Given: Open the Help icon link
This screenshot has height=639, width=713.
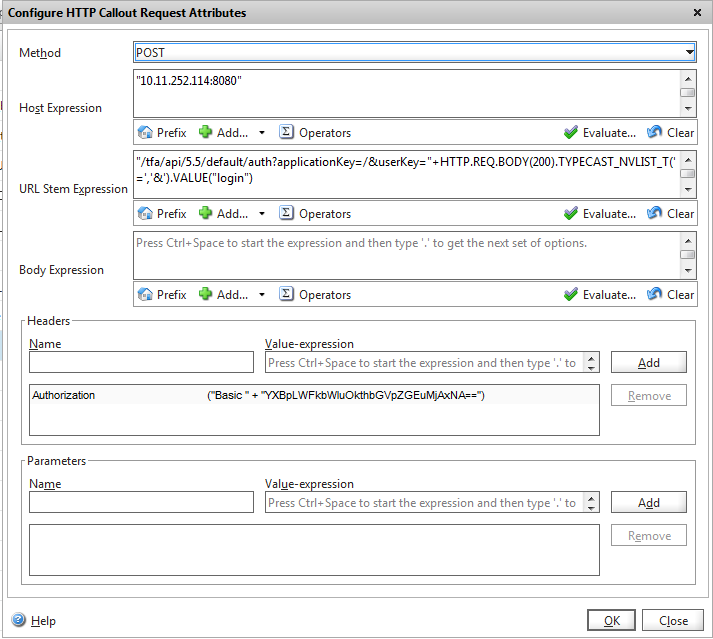Looking at the screenshot, I should coord(18,620).
